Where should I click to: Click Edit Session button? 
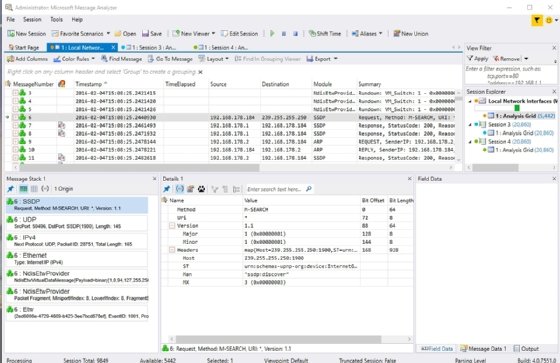coord(239,34)
